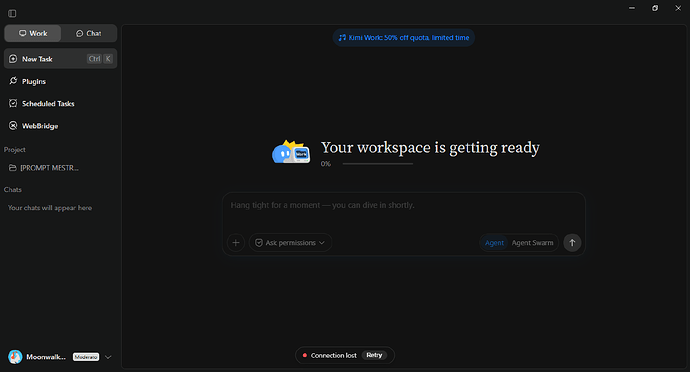Screen dimensions: 690x372
Task: Close the application window
Action: pyautogui.click(x=678, y=8)
